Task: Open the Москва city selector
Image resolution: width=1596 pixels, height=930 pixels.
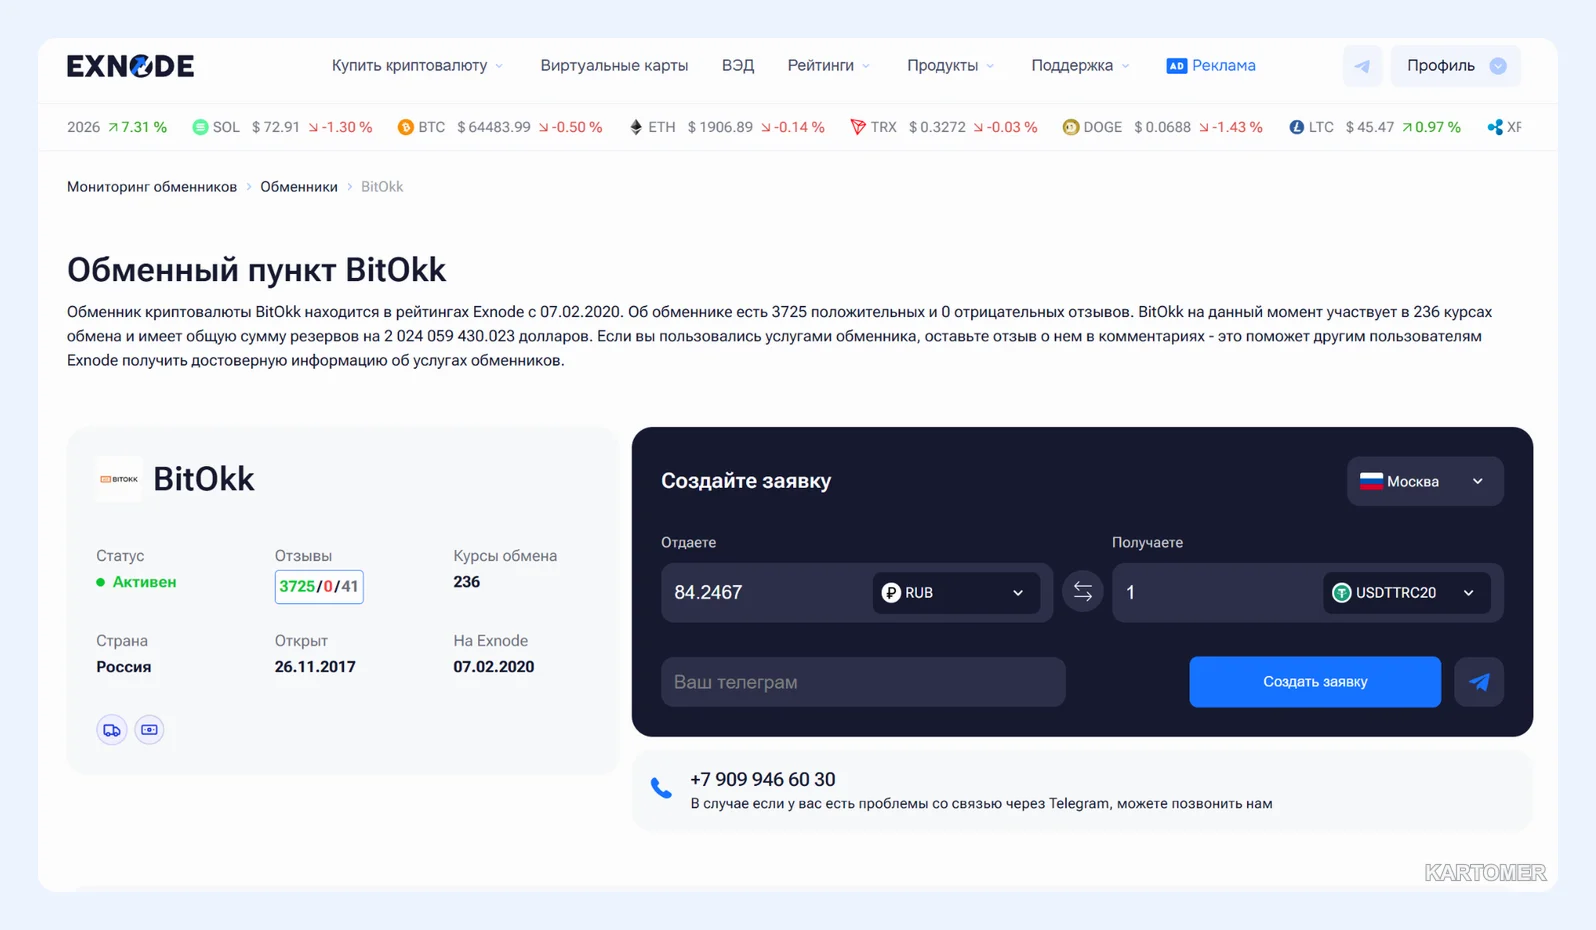Action: [x=1425, y=481]
